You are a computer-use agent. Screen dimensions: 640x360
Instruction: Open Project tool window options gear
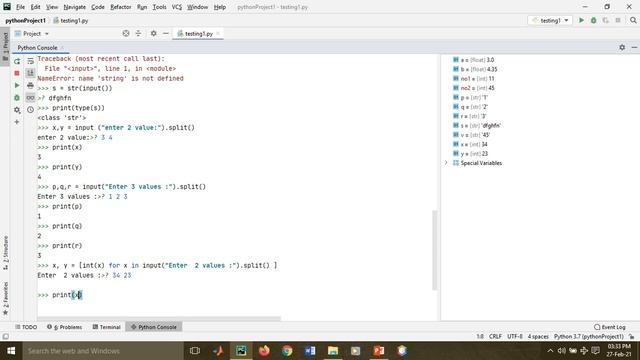point(153,33)
